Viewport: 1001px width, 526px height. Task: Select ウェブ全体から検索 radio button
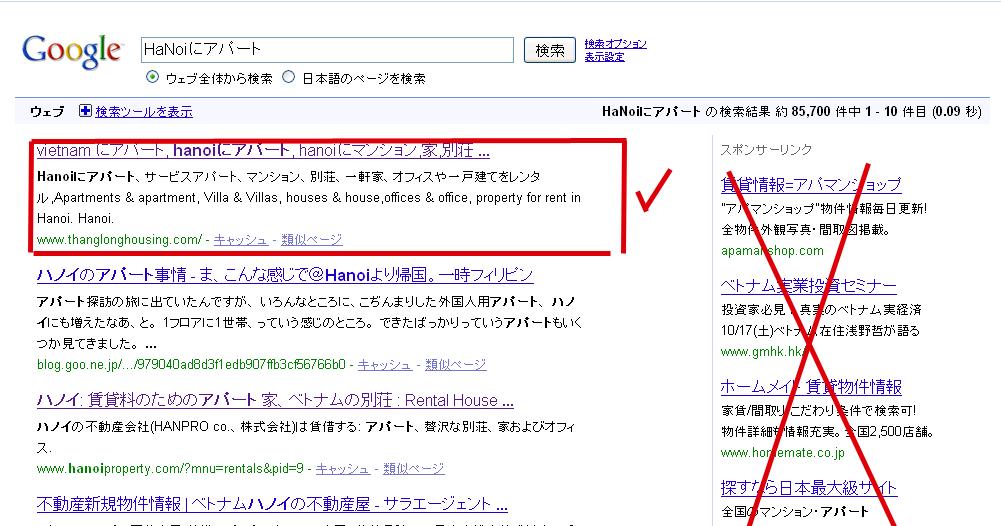coord(152,77)
